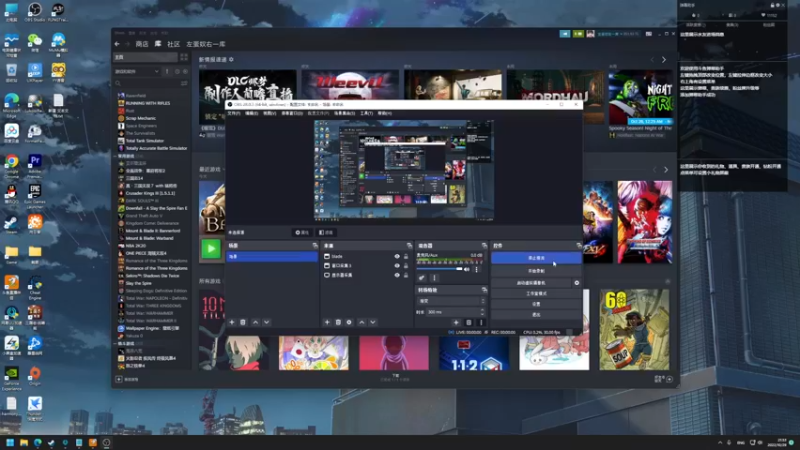This screenshot has width=800, height=450.
Task: Select Totally Accurate Battle Simulator in list
Action: coord(153,148)
